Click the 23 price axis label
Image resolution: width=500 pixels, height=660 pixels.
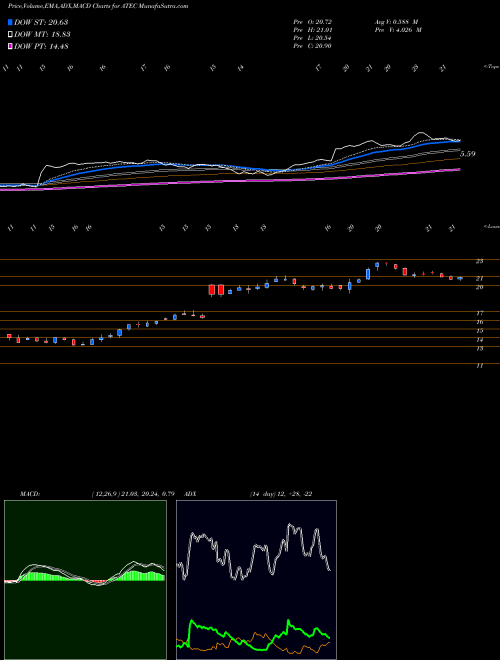pos(479,261)
